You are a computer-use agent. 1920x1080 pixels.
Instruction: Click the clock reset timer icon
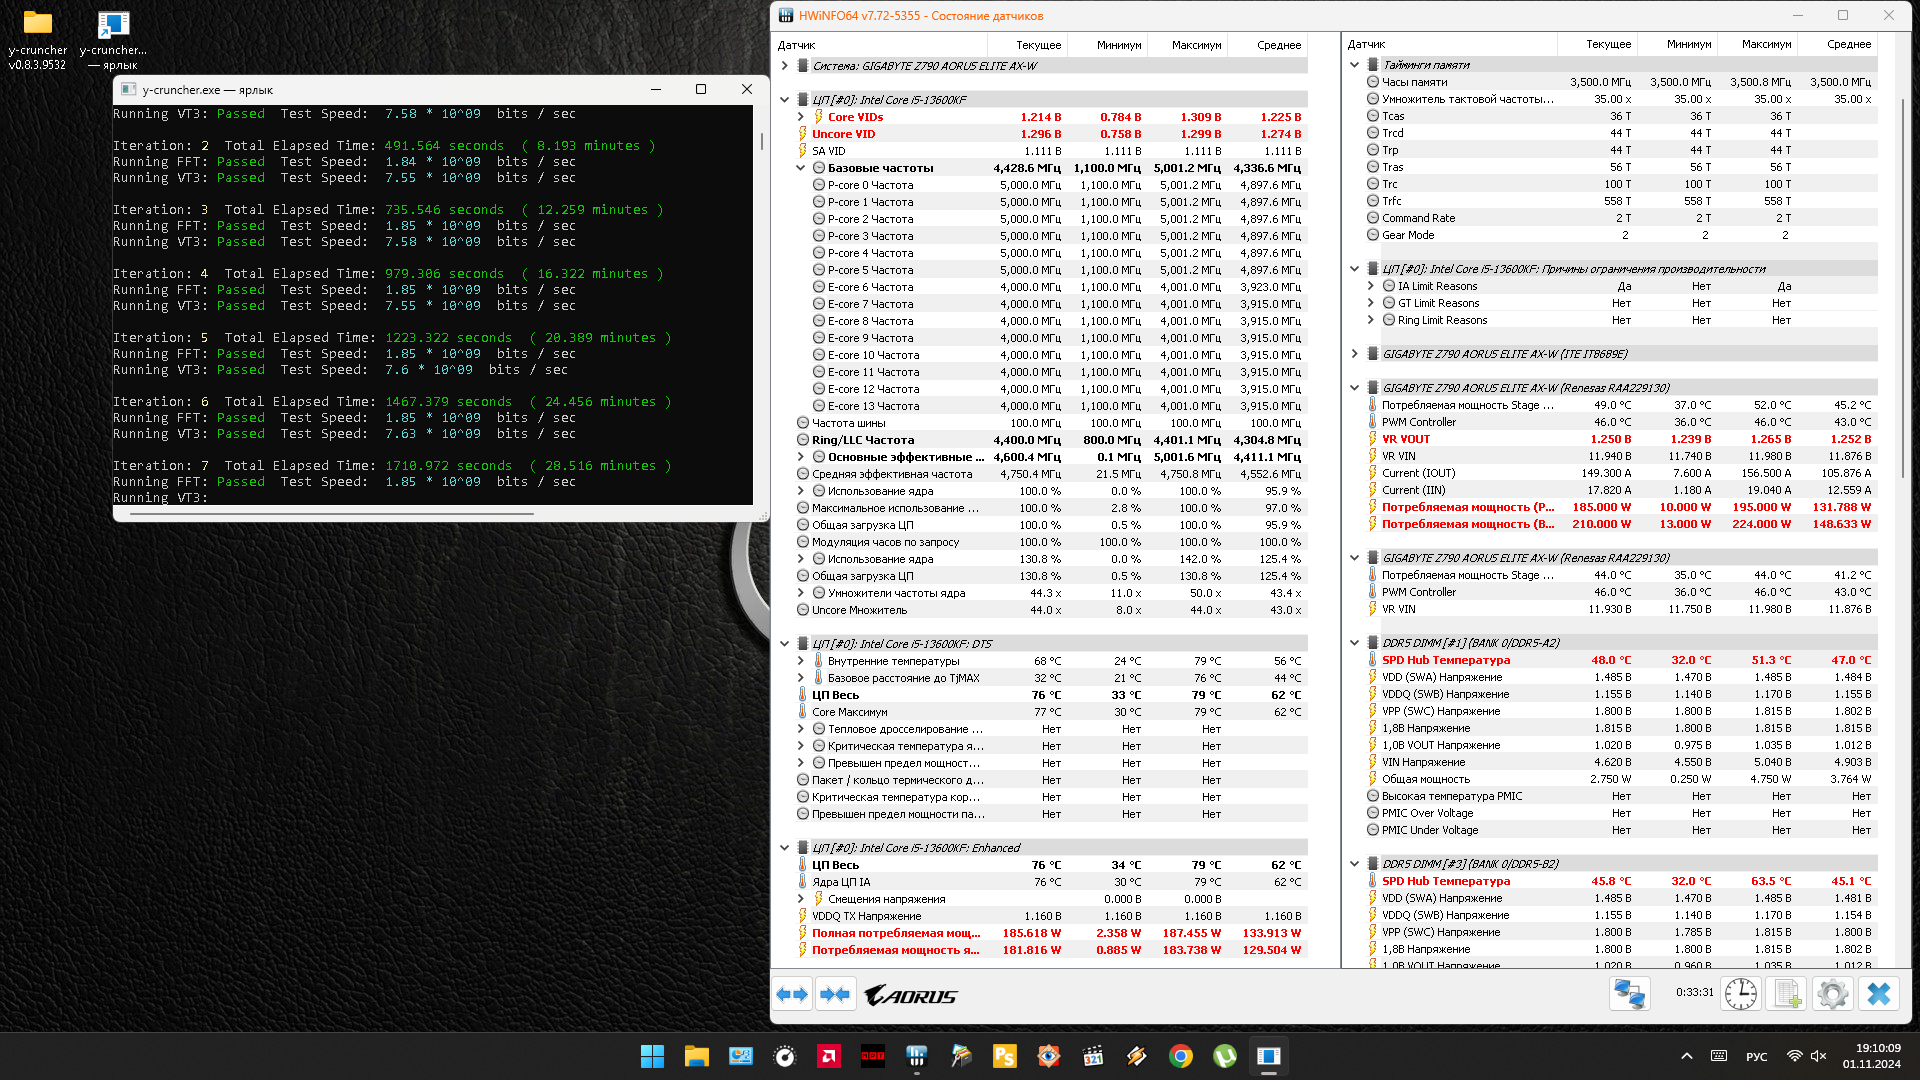tap(1740, 994)
